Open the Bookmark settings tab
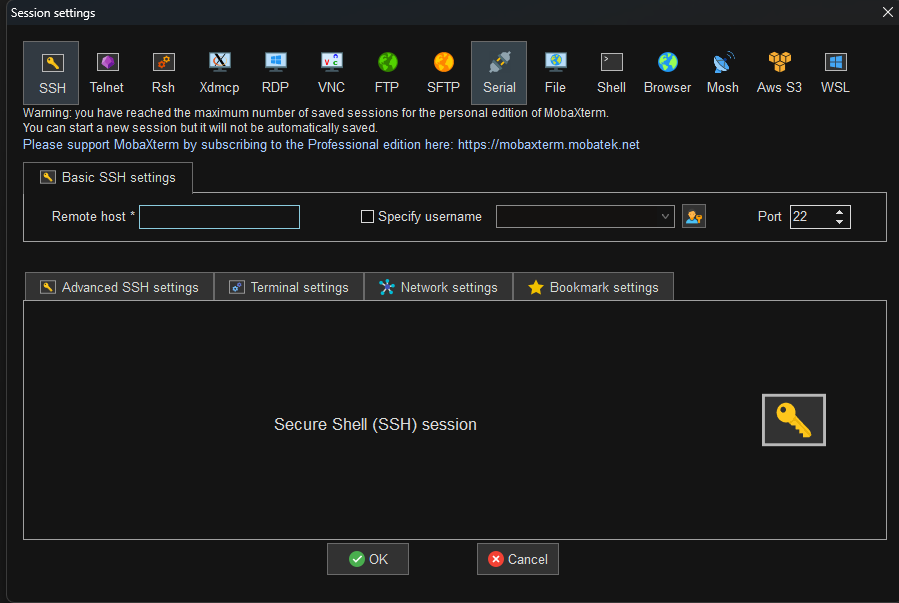 pyautogui.click(x=593, y=287)
